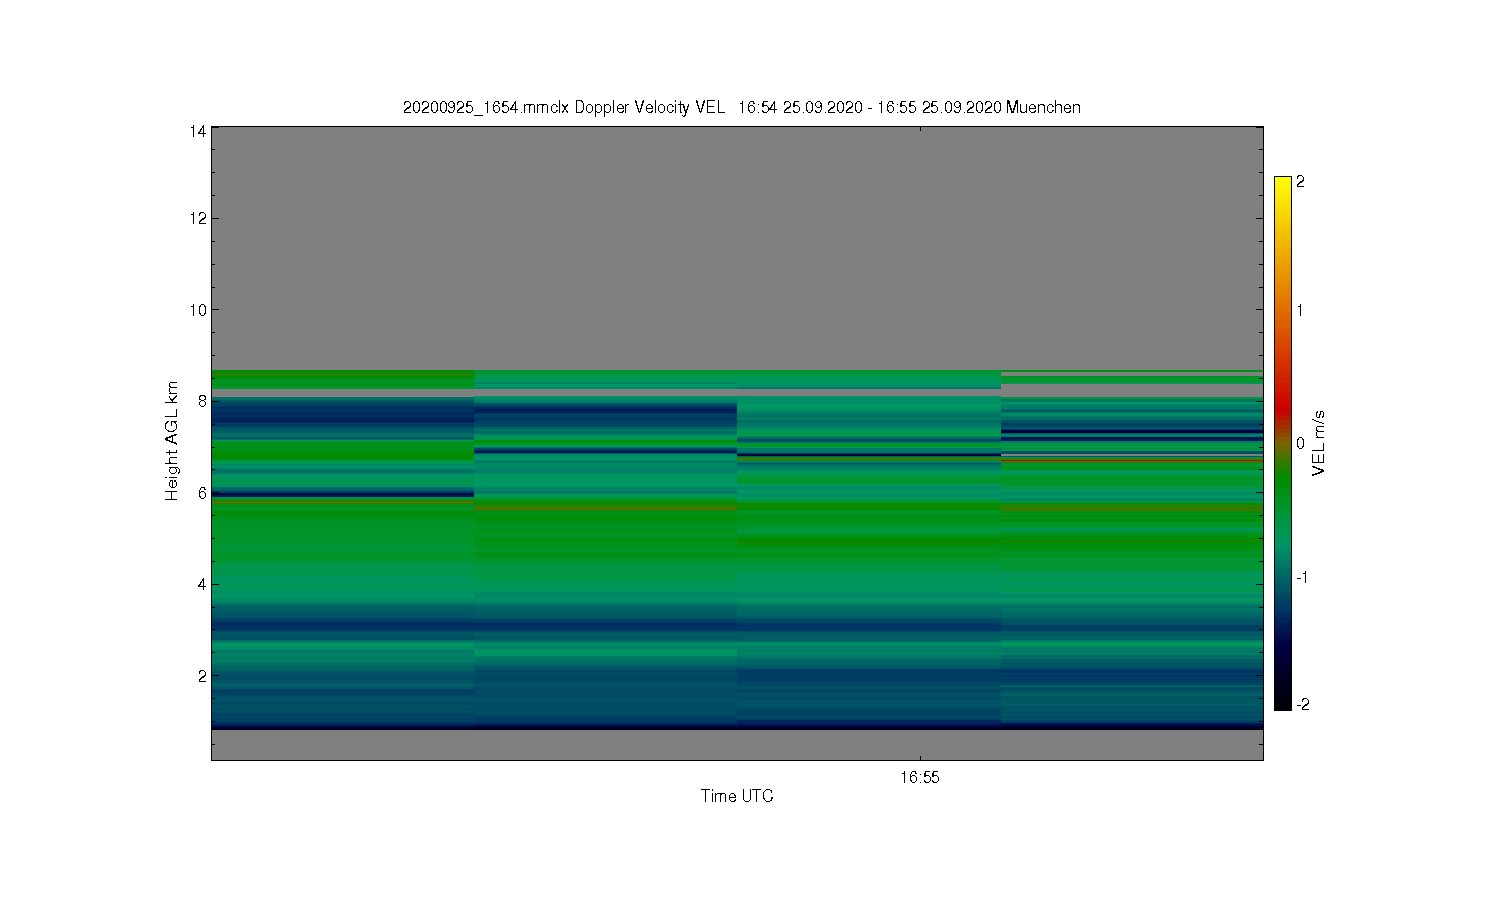Click the colorbar tick label '-1'
Screen dimensions: 1500x900
coord(1302,577)
